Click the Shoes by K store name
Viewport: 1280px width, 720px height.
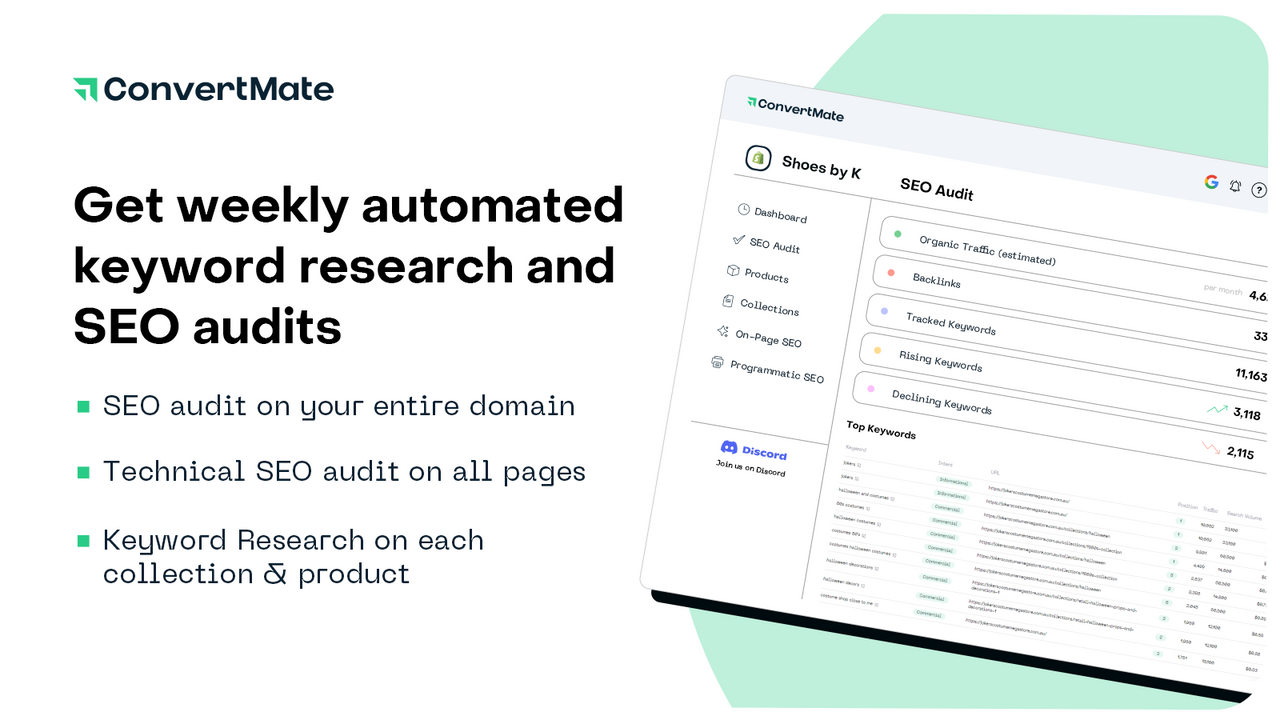(x=821, y=165)
